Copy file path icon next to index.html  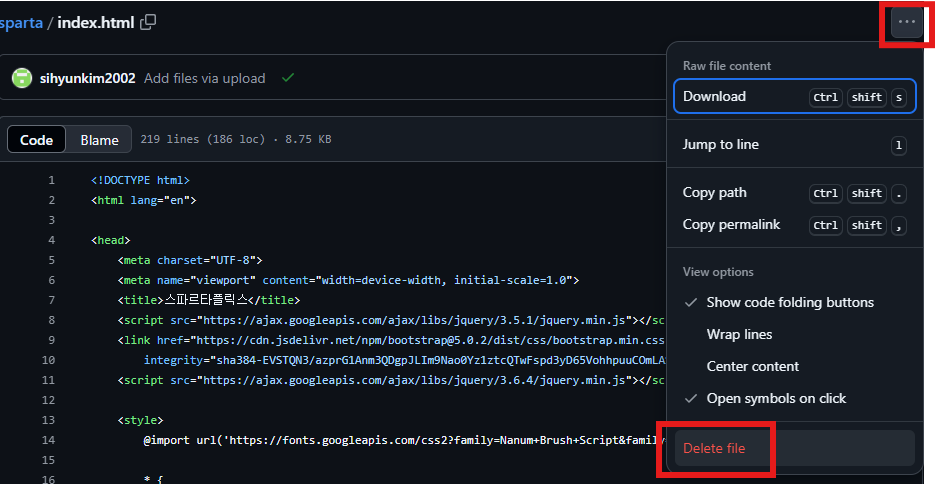[x=147, y=23]
